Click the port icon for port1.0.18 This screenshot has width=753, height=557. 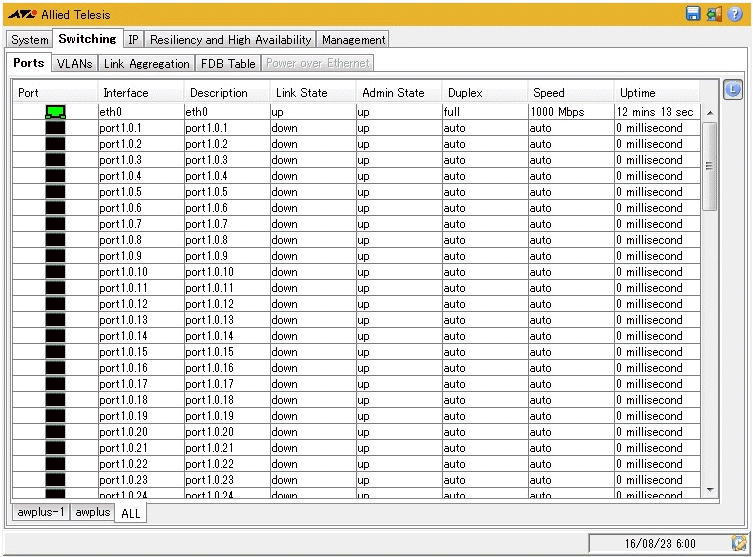pyautogui.click(x=55, y=400)
